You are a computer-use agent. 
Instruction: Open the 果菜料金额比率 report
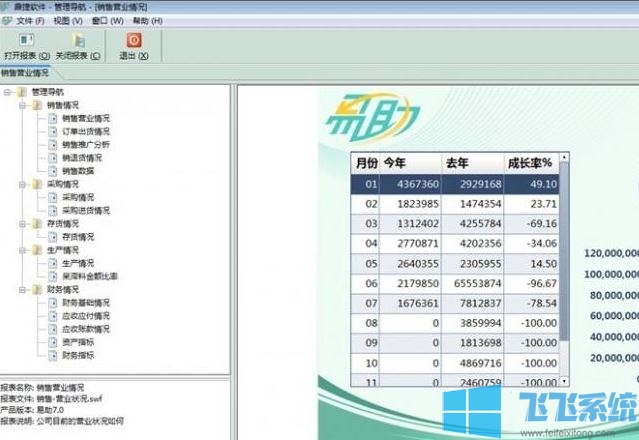90,276
